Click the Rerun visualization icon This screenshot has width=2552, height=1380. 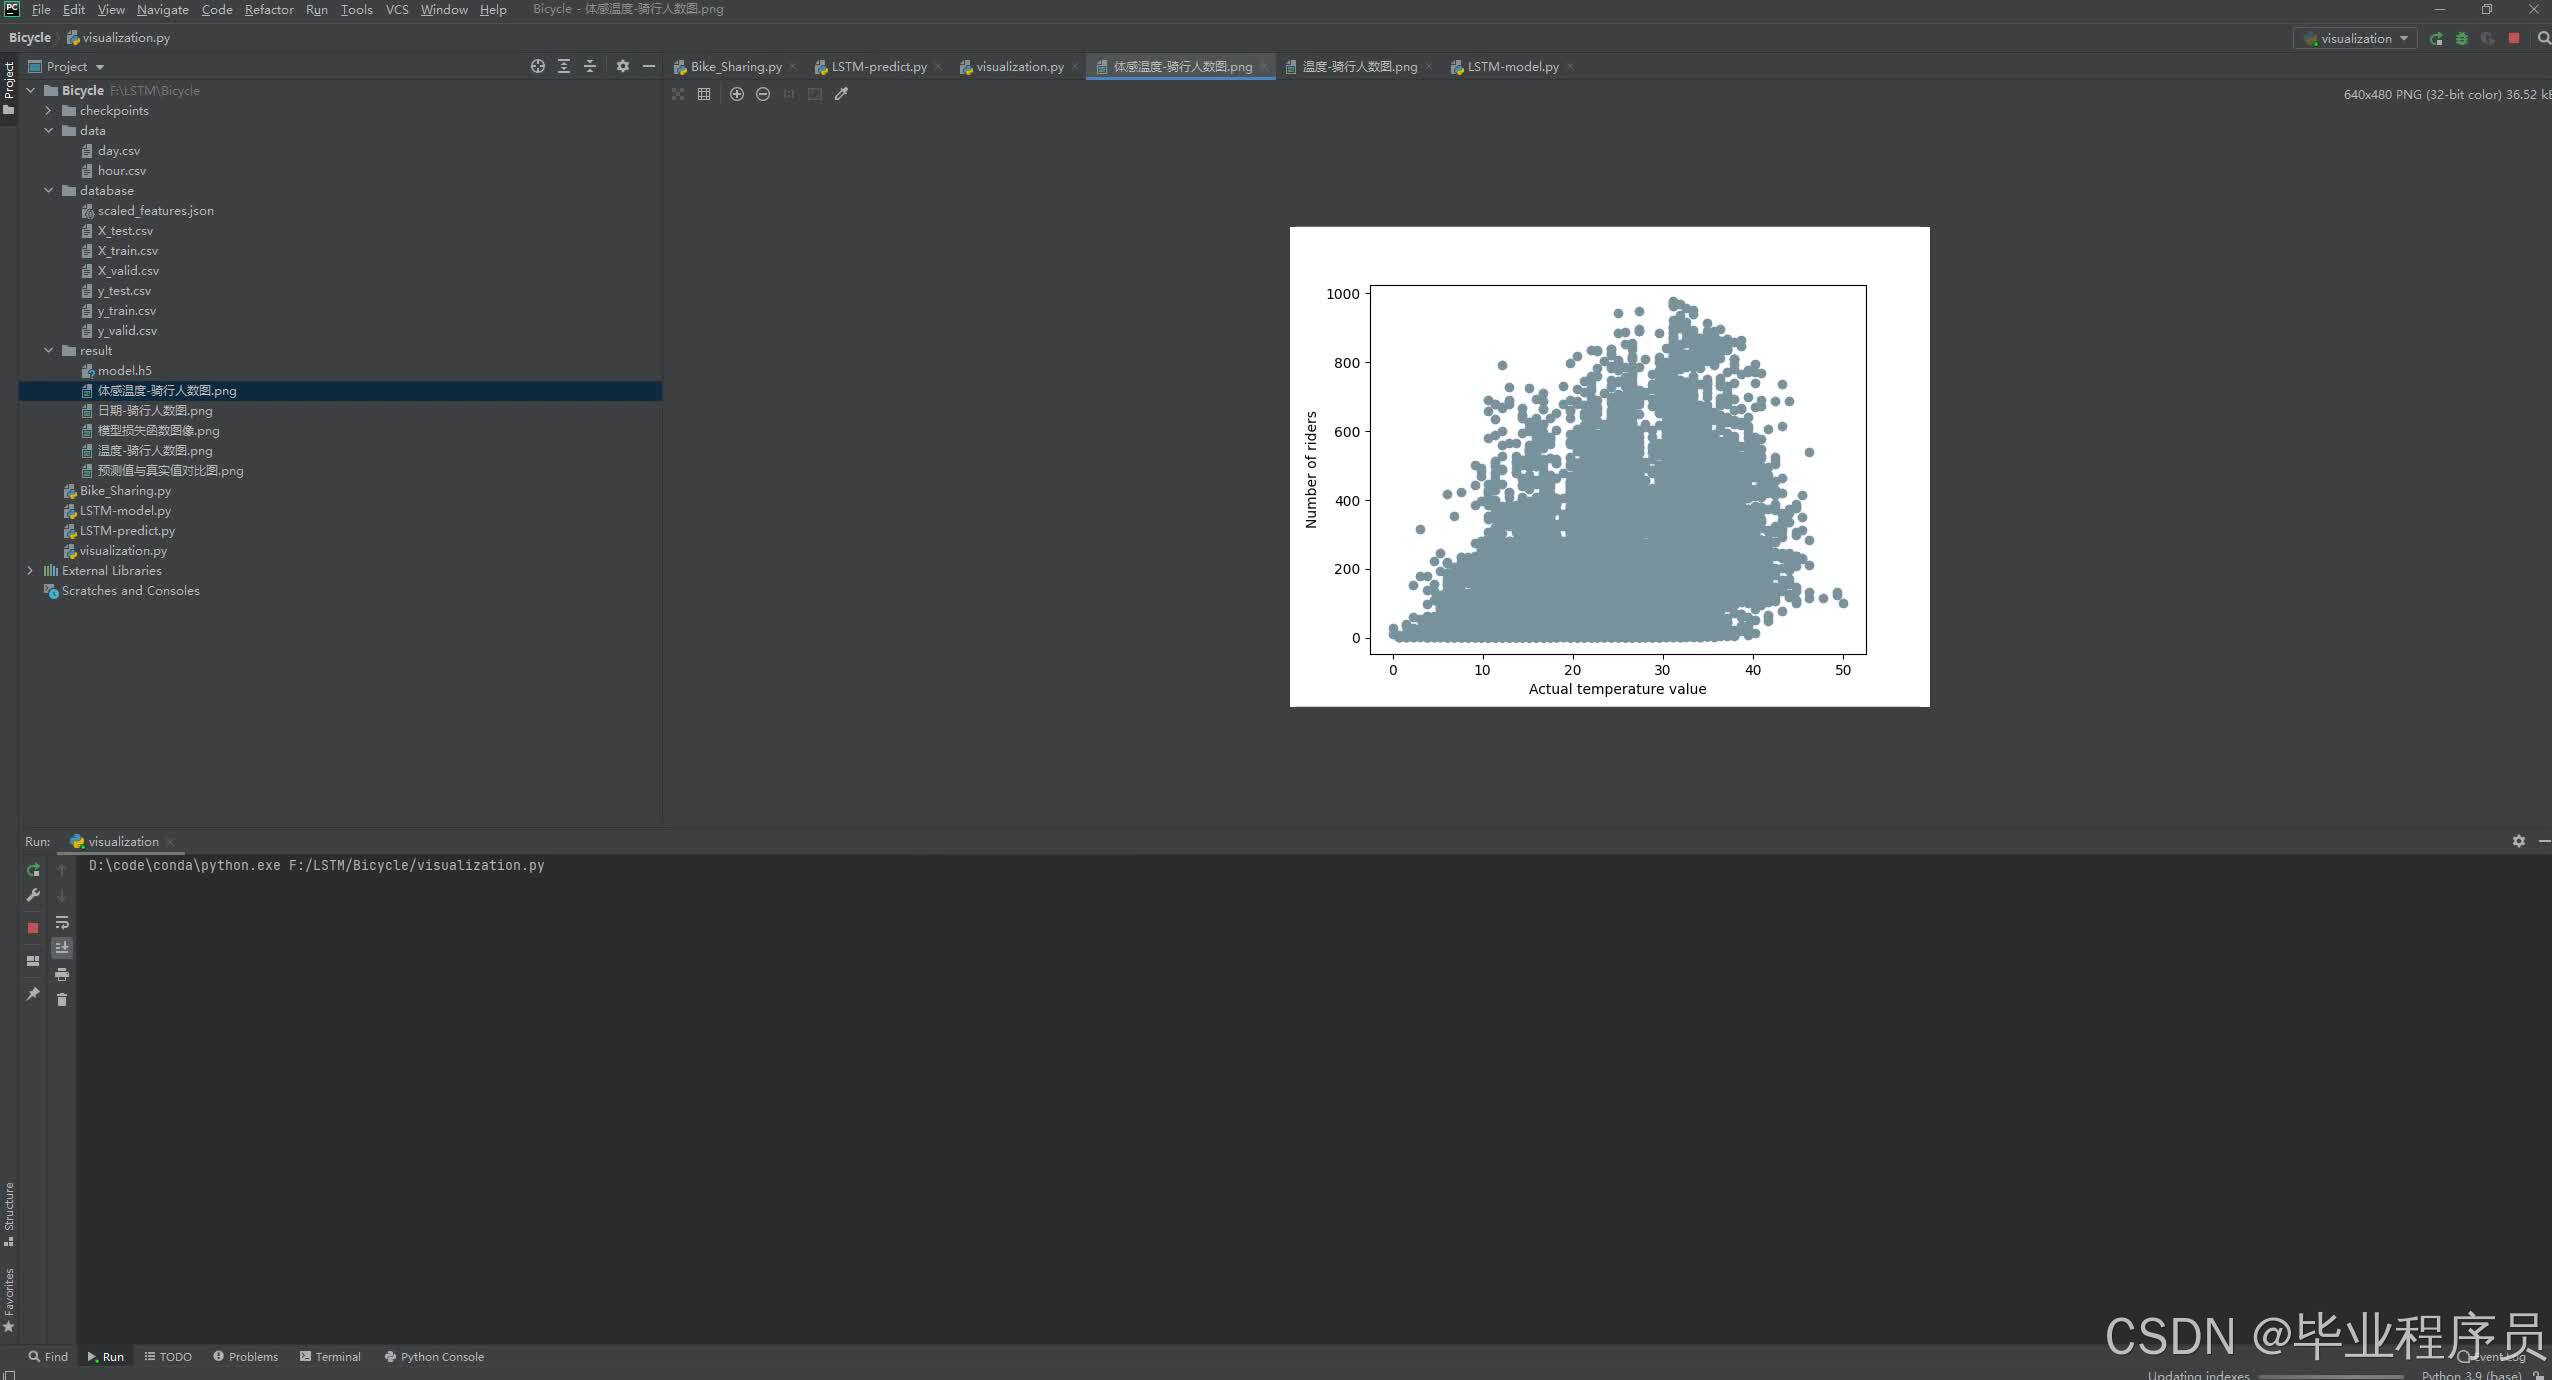pos(33,870)
